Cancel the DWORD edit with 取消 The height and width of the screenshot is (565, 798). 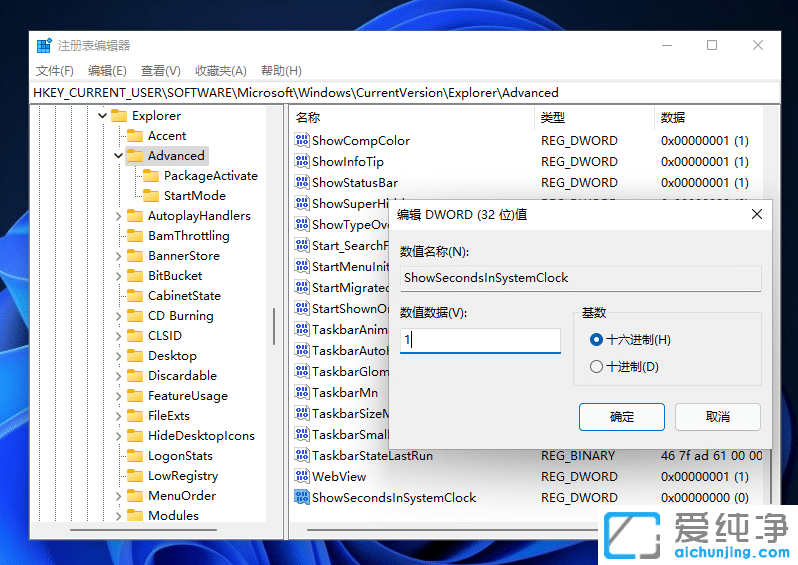coord(718,417)
